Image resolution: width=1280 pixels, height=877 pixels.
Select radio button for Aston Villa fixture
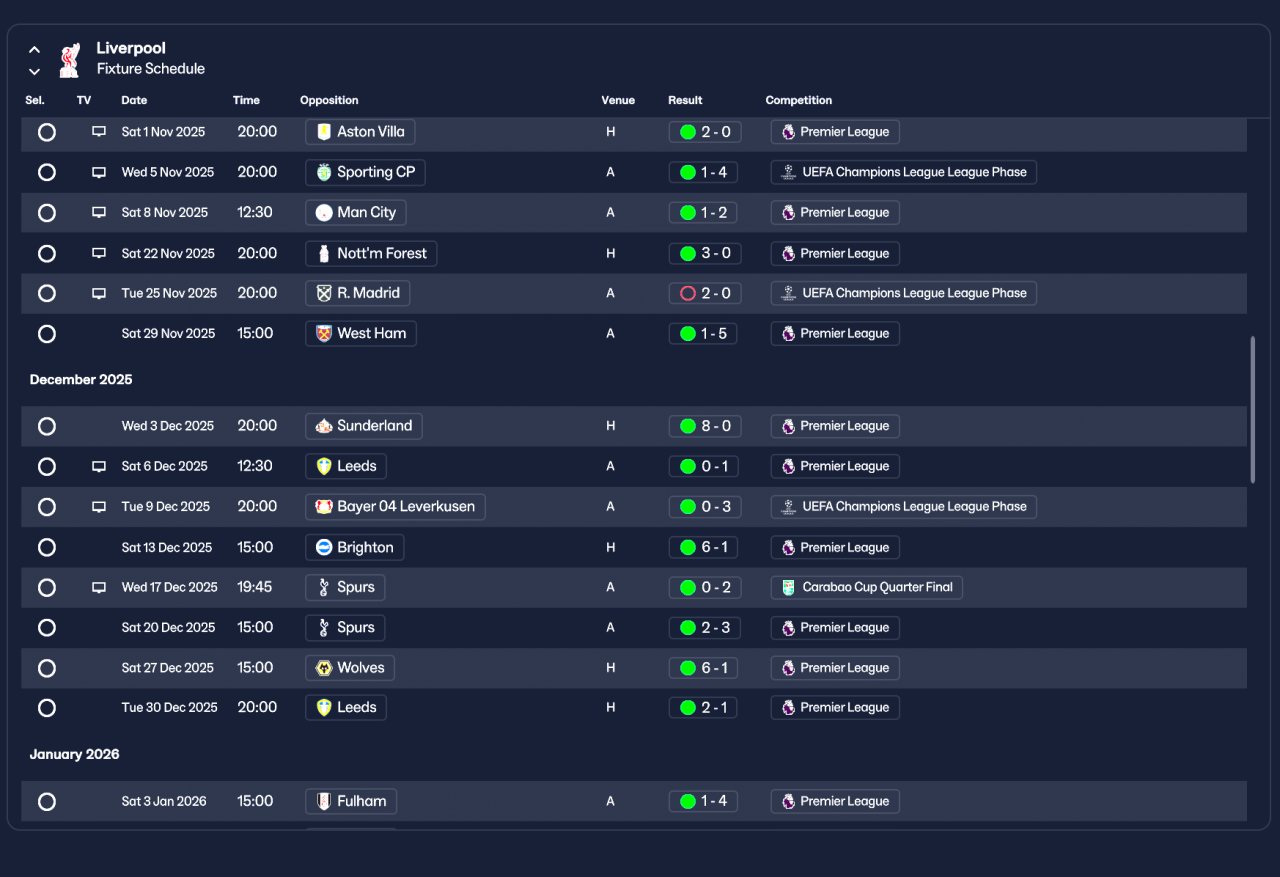click(x=47, y=132)
